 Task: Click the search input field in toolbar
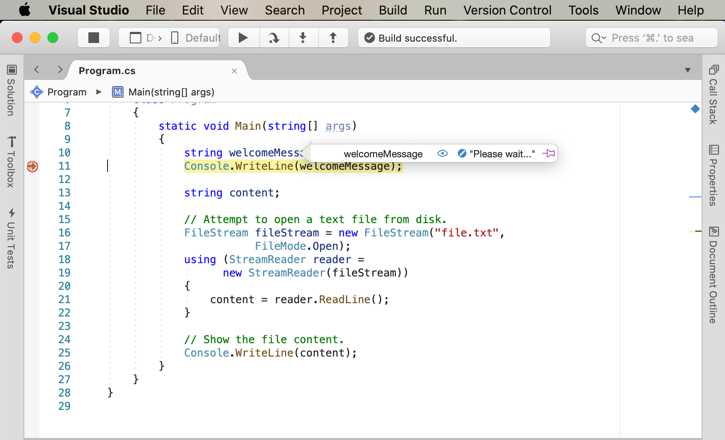coord(651,37)
